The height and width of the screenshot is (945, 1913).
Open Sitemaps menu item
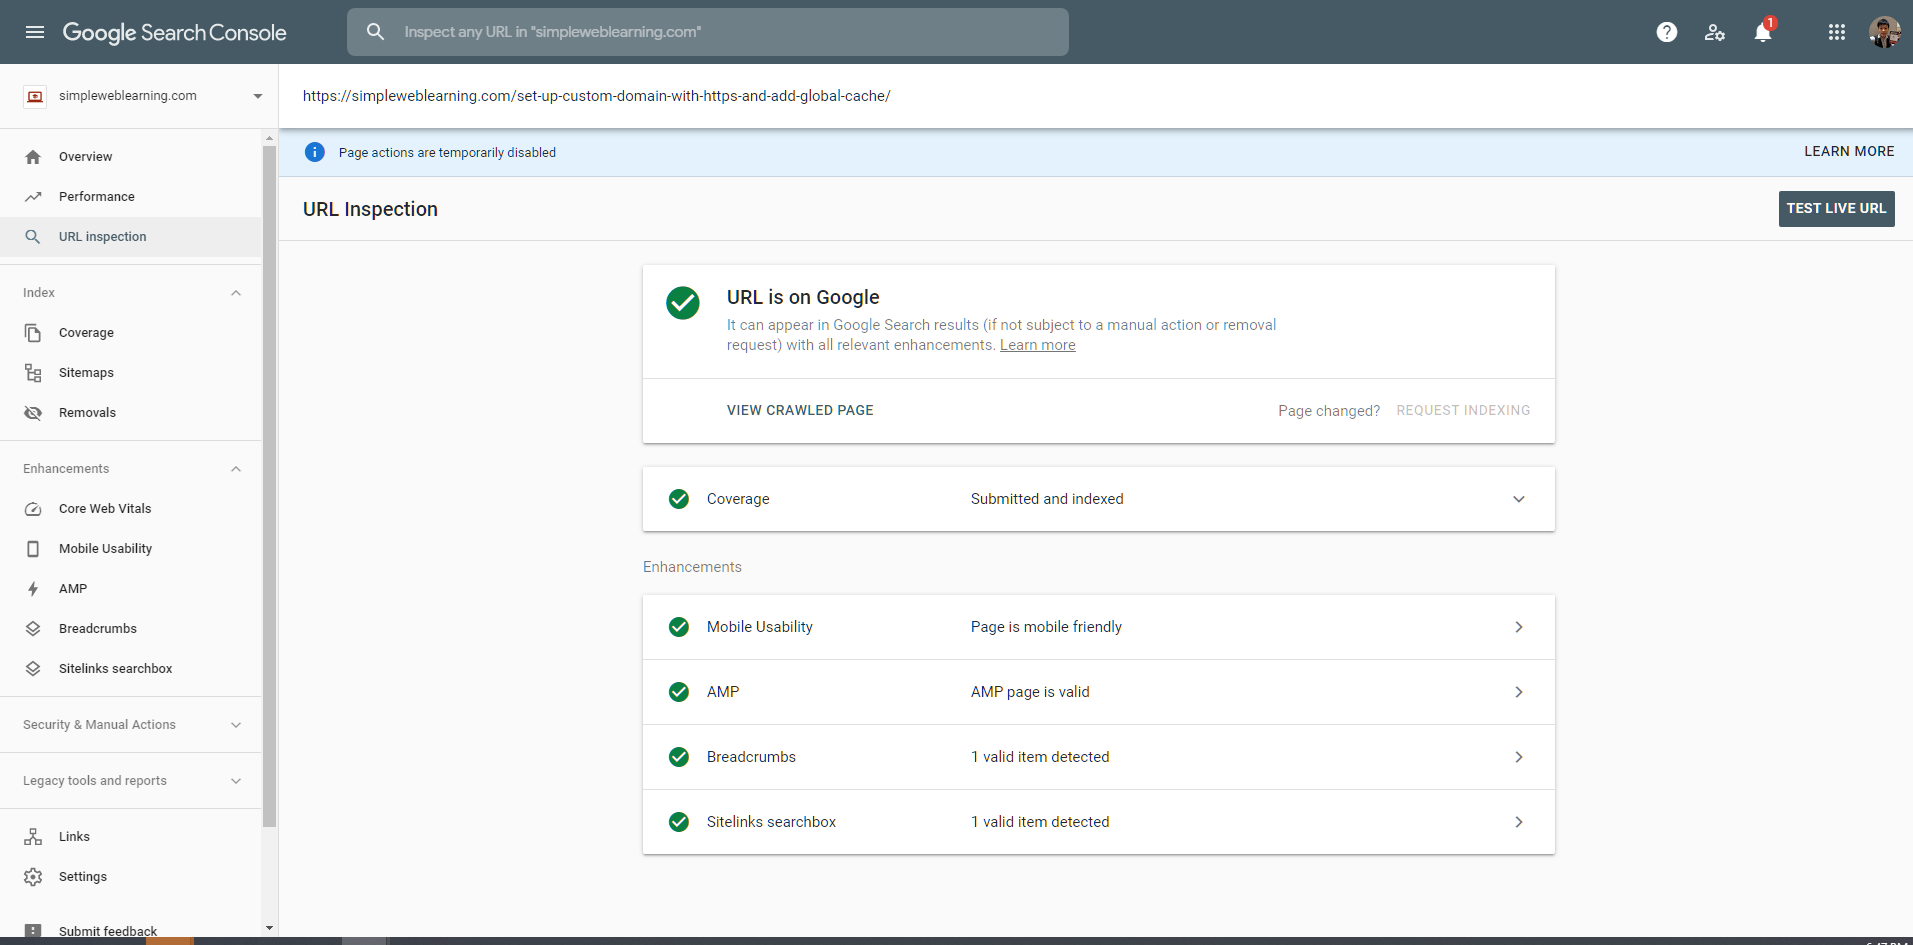131,373
